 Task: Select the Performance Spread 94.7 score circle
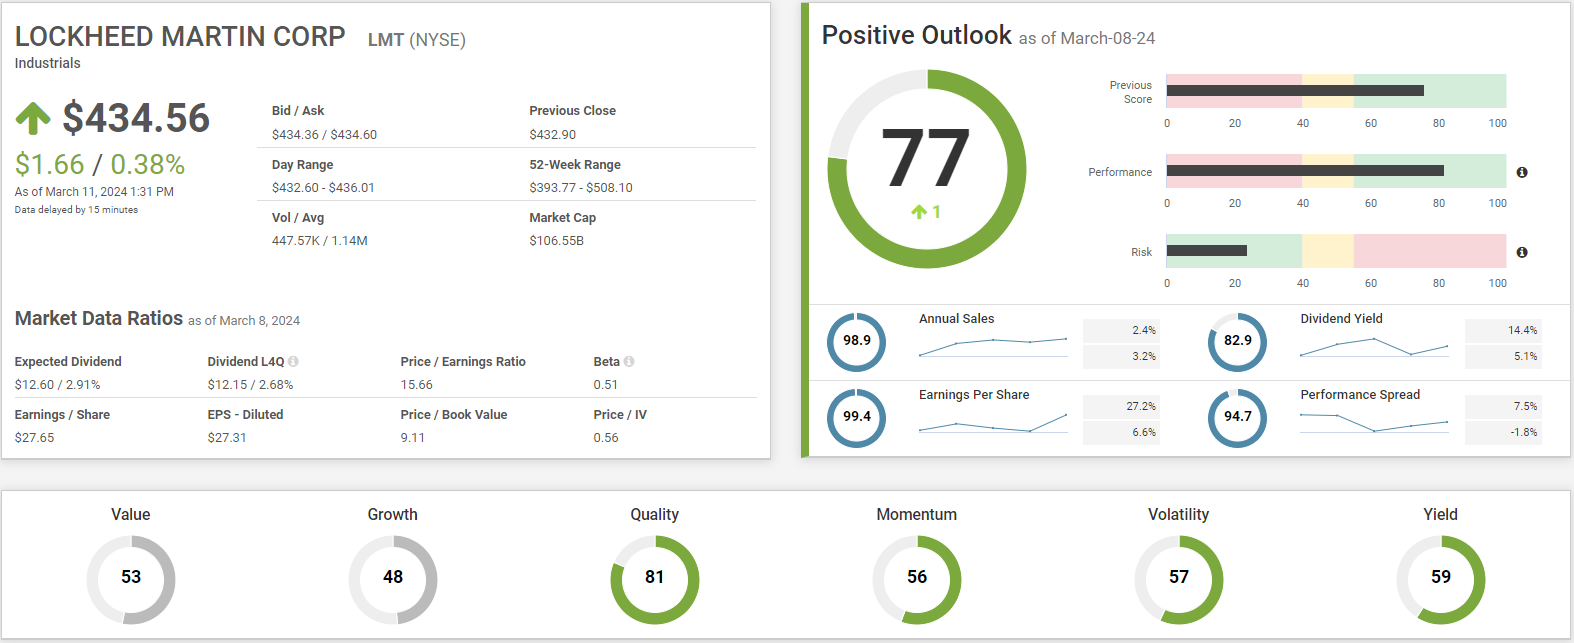tap(1238, 417)
